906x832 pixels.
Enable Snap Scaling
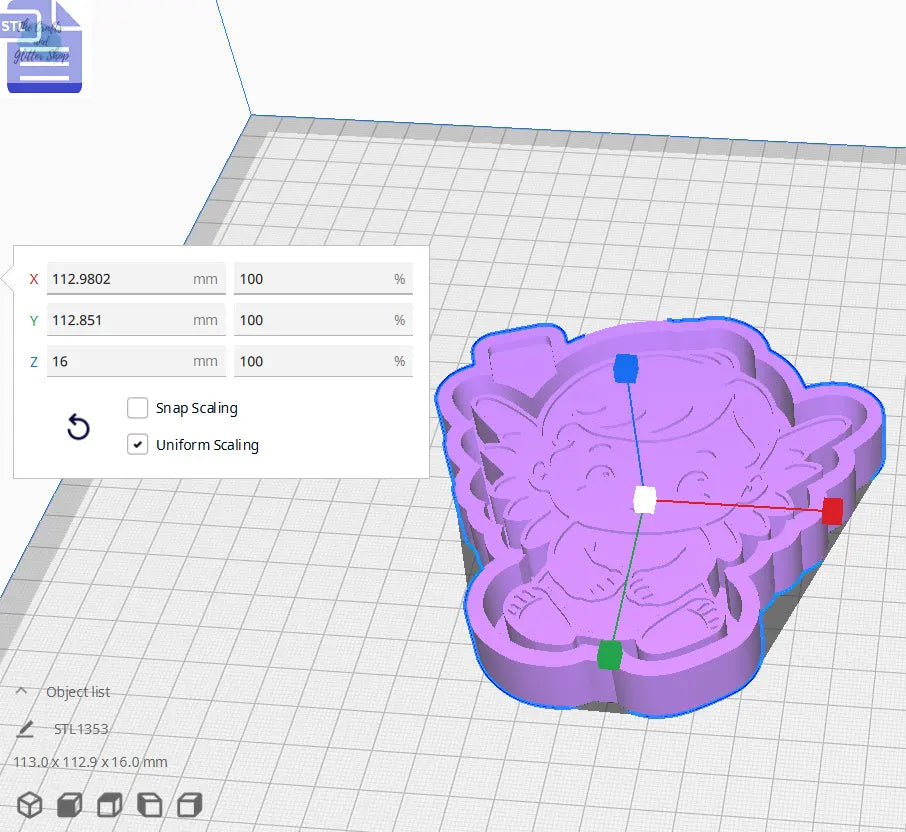(x=138, y=408)
